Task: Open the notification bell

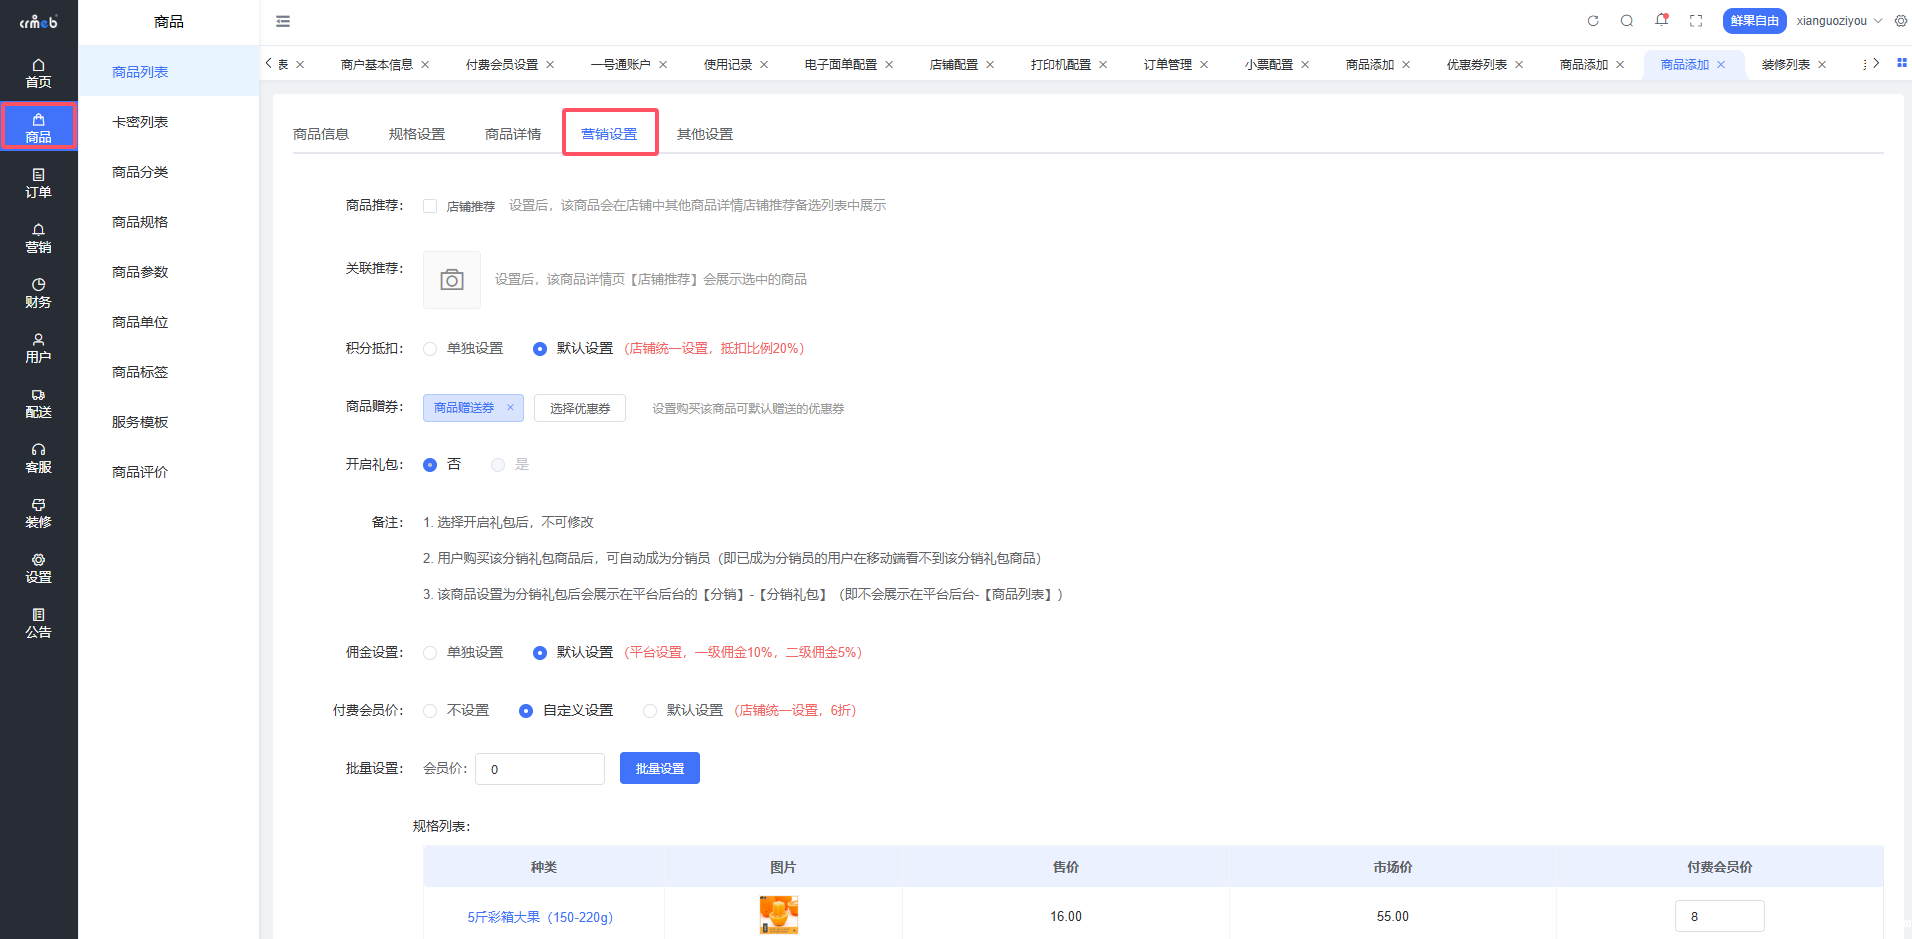Action: tap(1661, 20)
